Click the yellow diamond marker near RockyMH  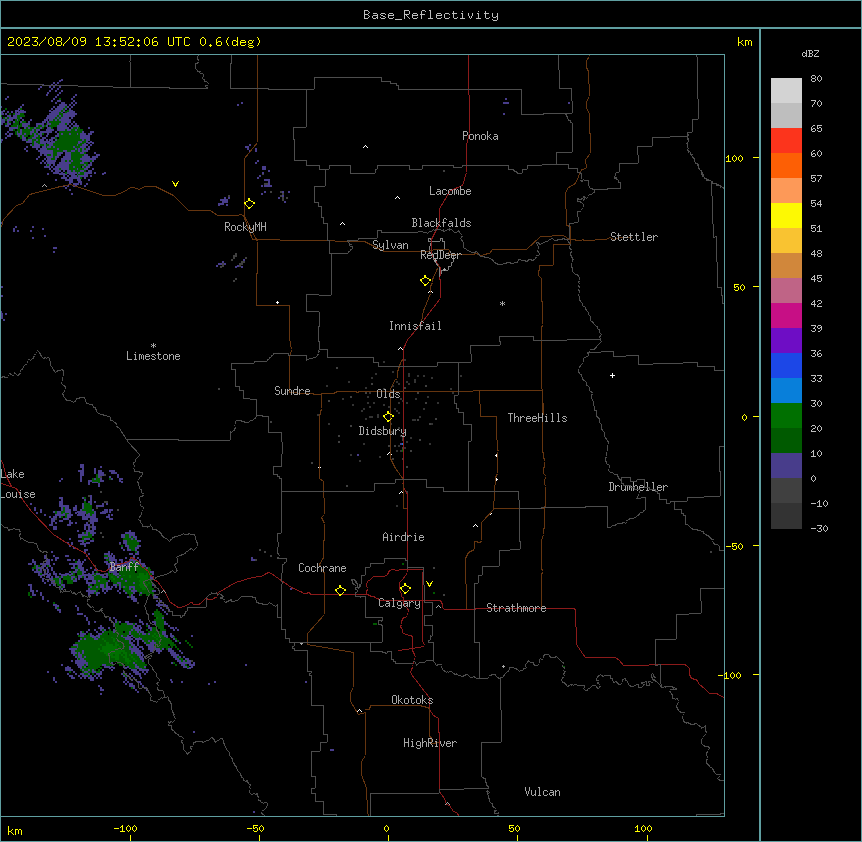(250, 204)
